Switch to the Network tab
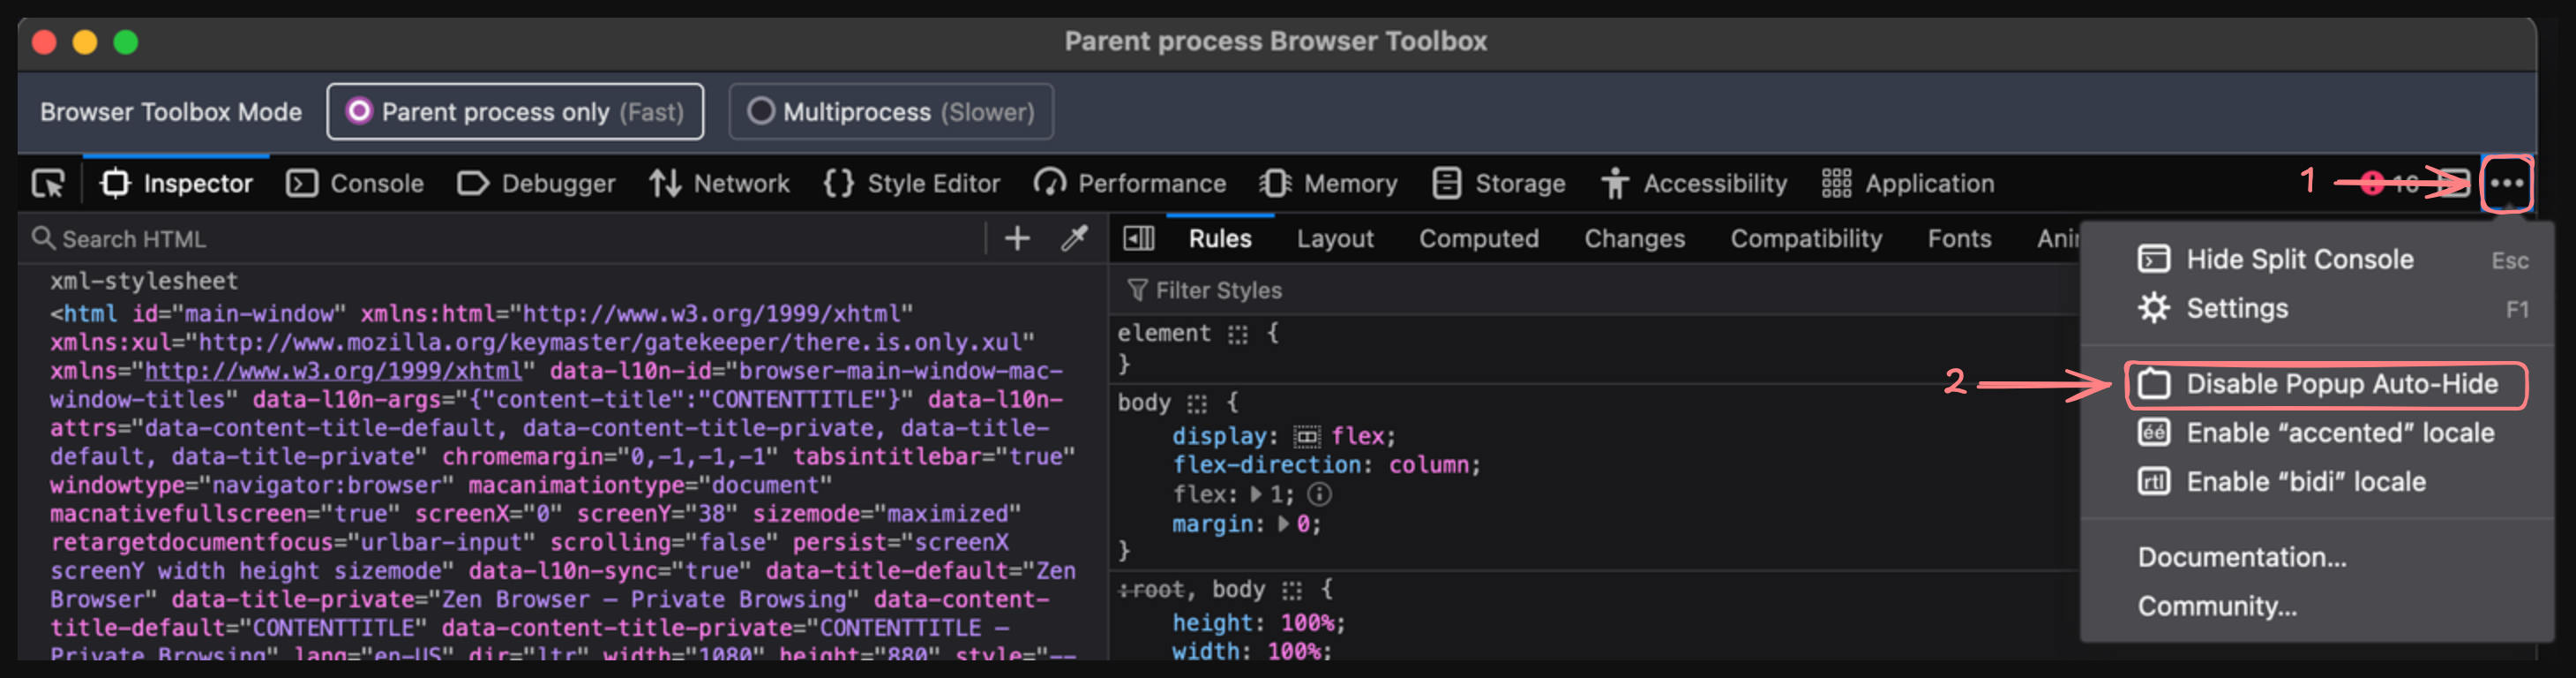The width and height of the screenshot is (2576, 678). [719, 184]
